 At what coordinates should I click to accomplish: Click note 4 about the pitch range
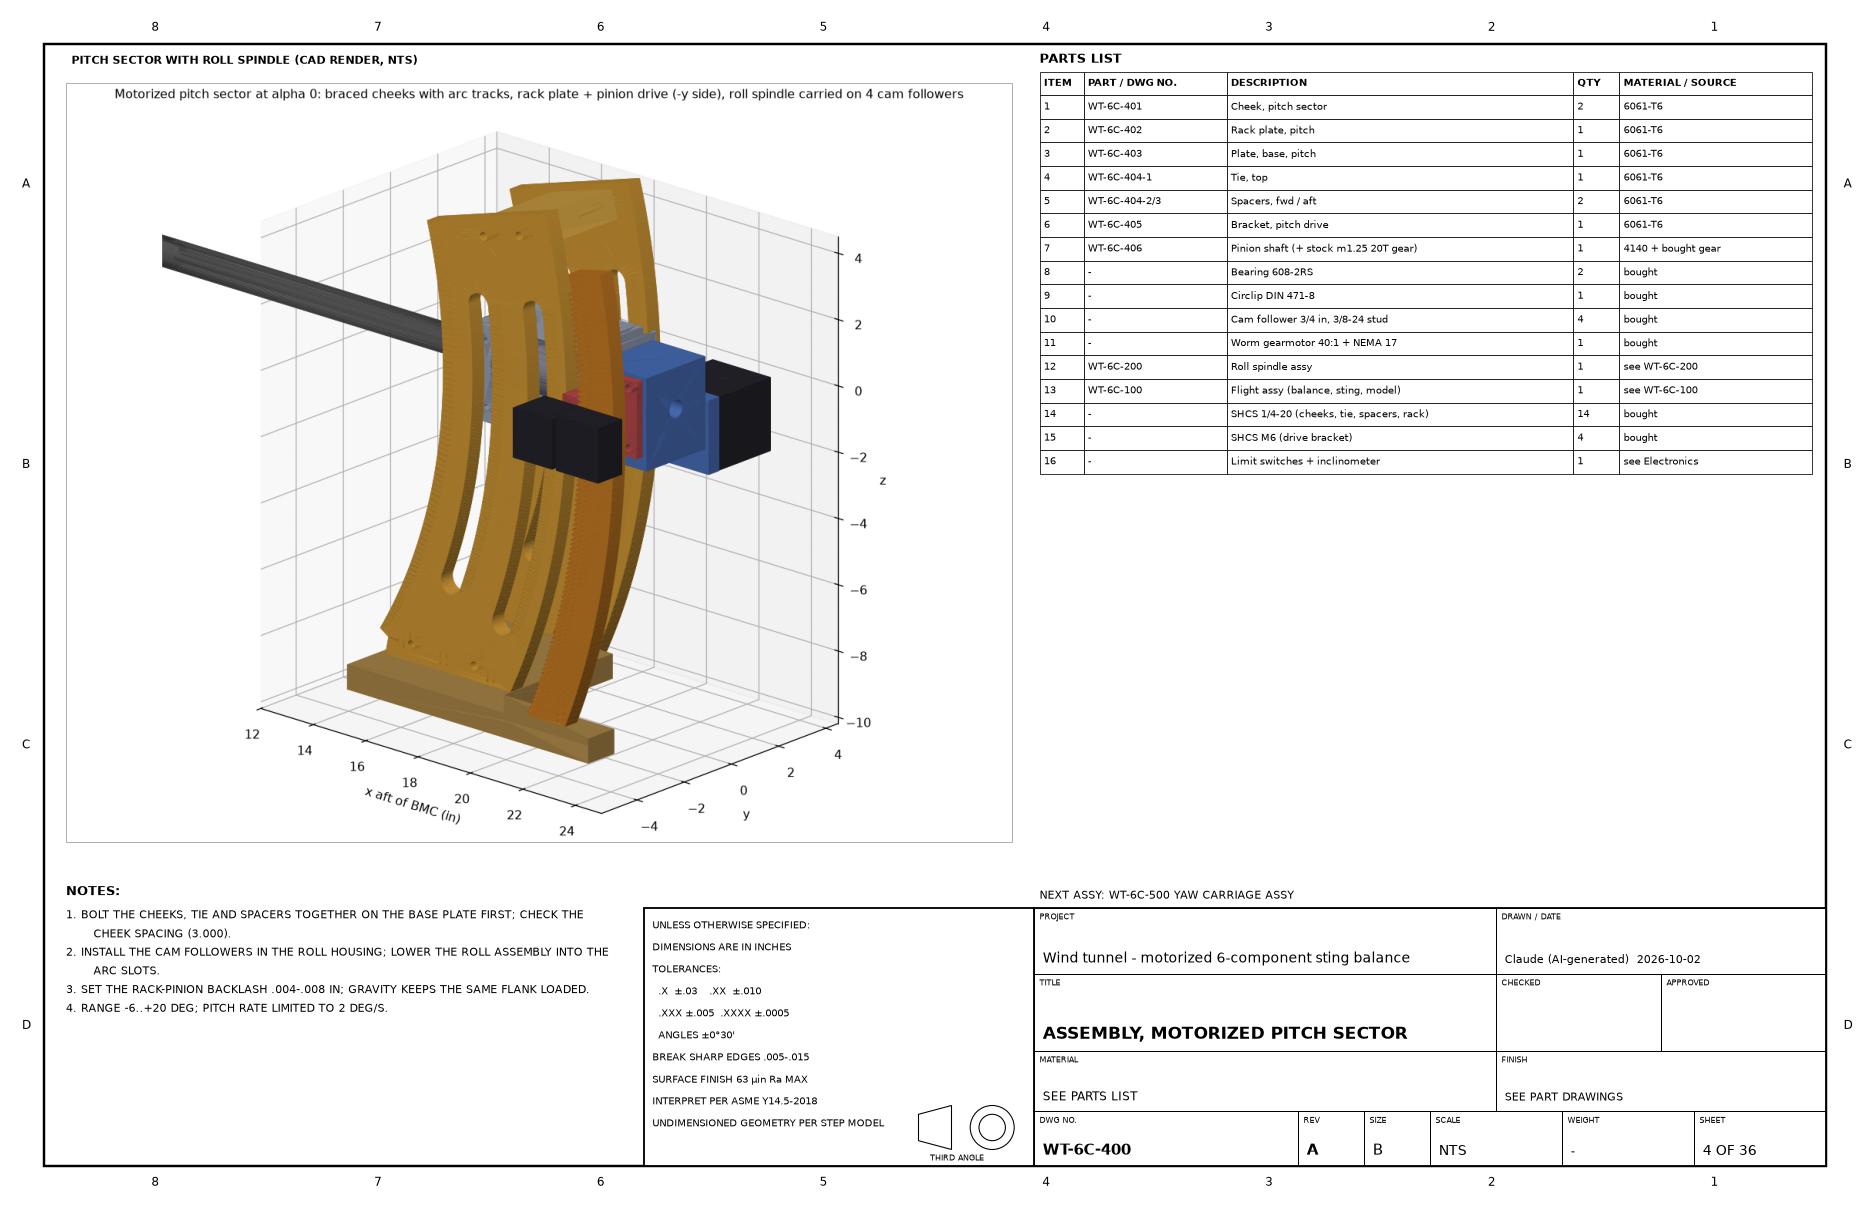[x=226, y=1008]
